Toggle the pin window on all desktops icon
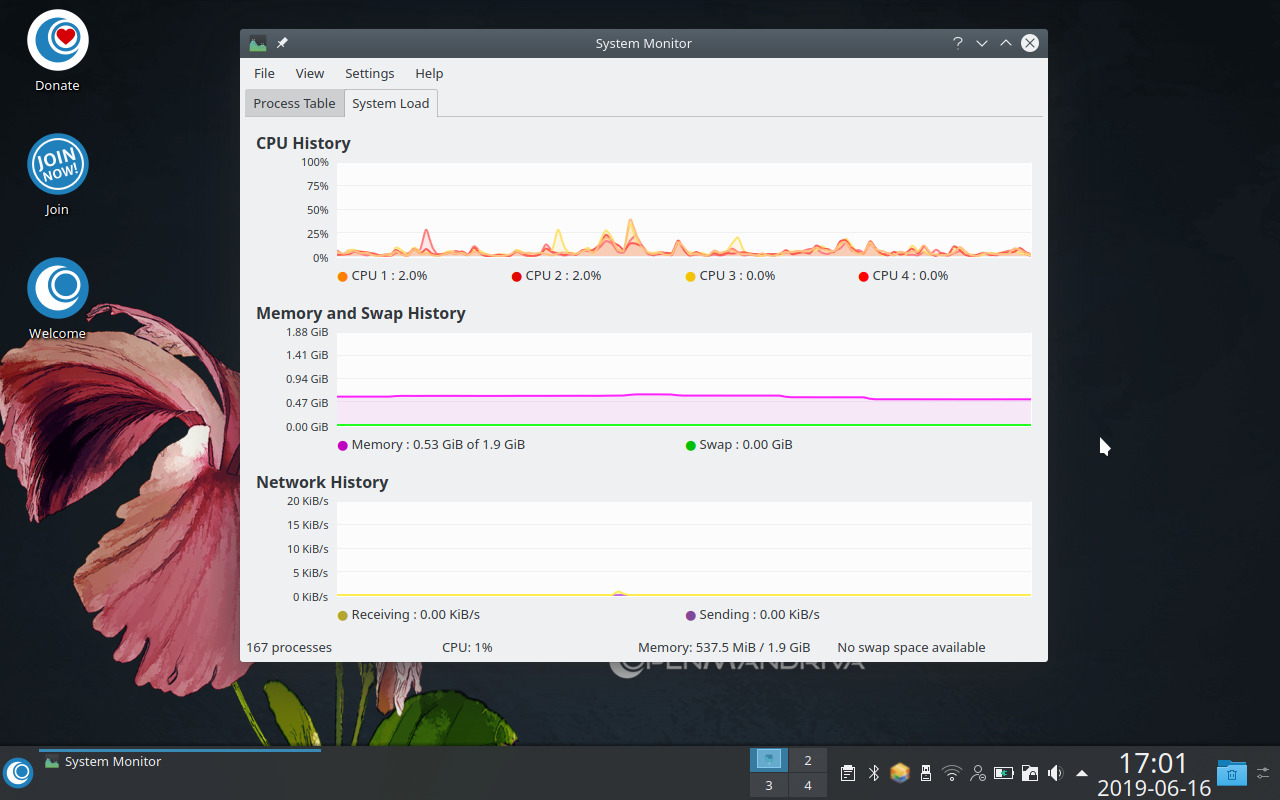Viewport: 1280px width, 800px height. click(282, 43)
